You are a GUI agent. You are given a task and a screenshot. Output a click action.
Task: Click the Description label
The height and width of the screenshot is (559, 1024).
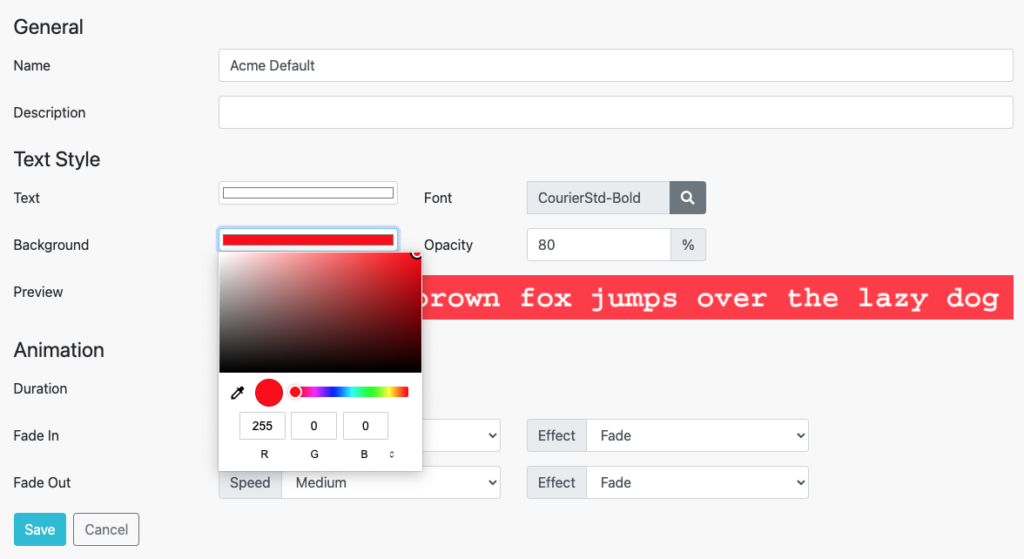click(x=50, y=112)
